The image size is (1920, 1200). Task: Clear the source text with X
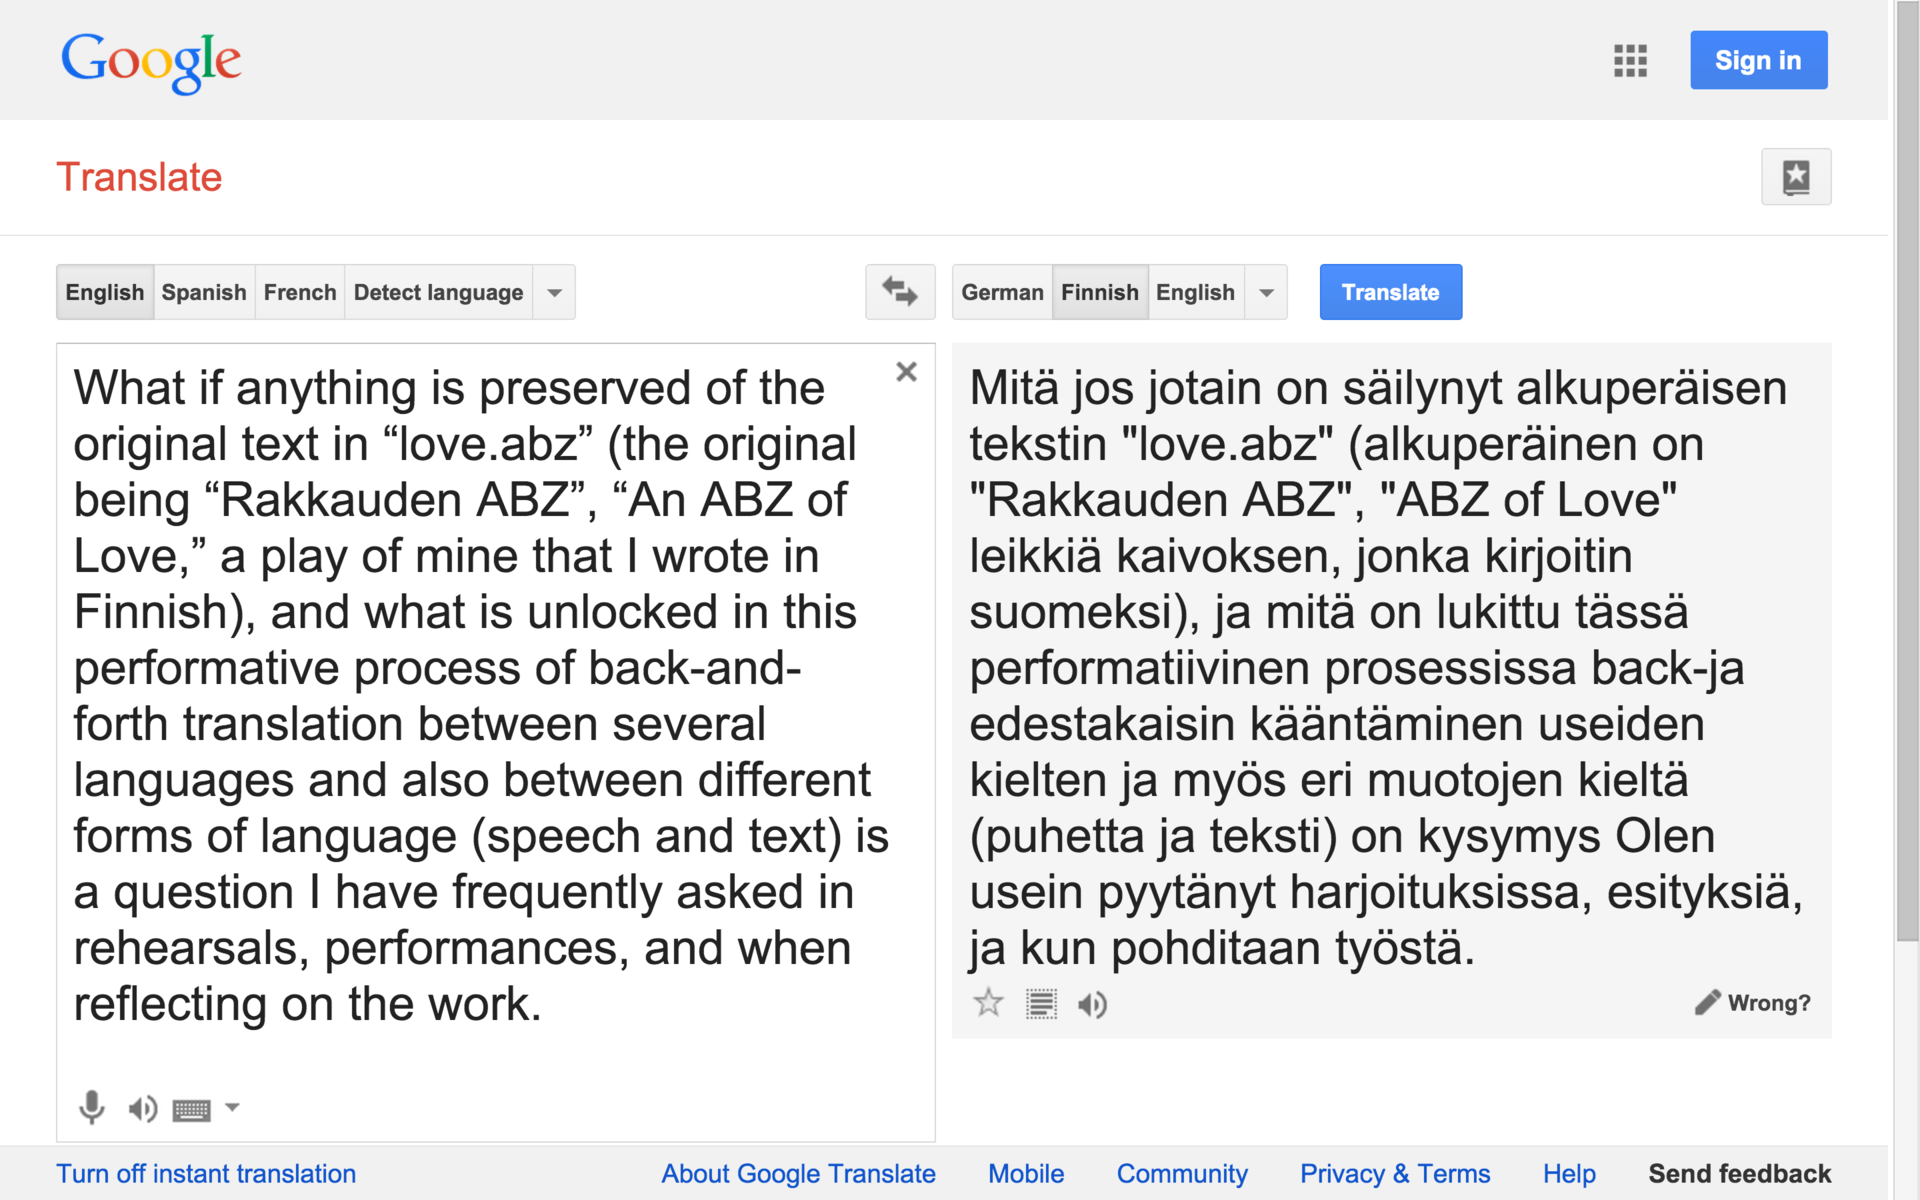point(906,372)
